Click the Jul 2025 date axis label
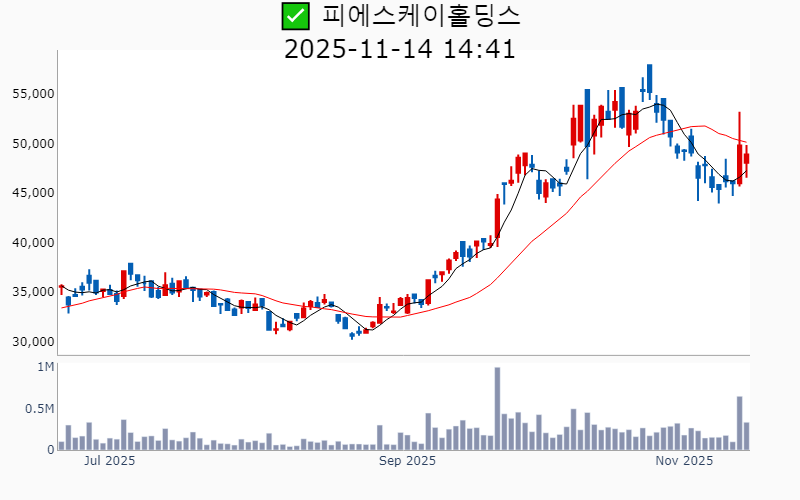 click(110, 462)
